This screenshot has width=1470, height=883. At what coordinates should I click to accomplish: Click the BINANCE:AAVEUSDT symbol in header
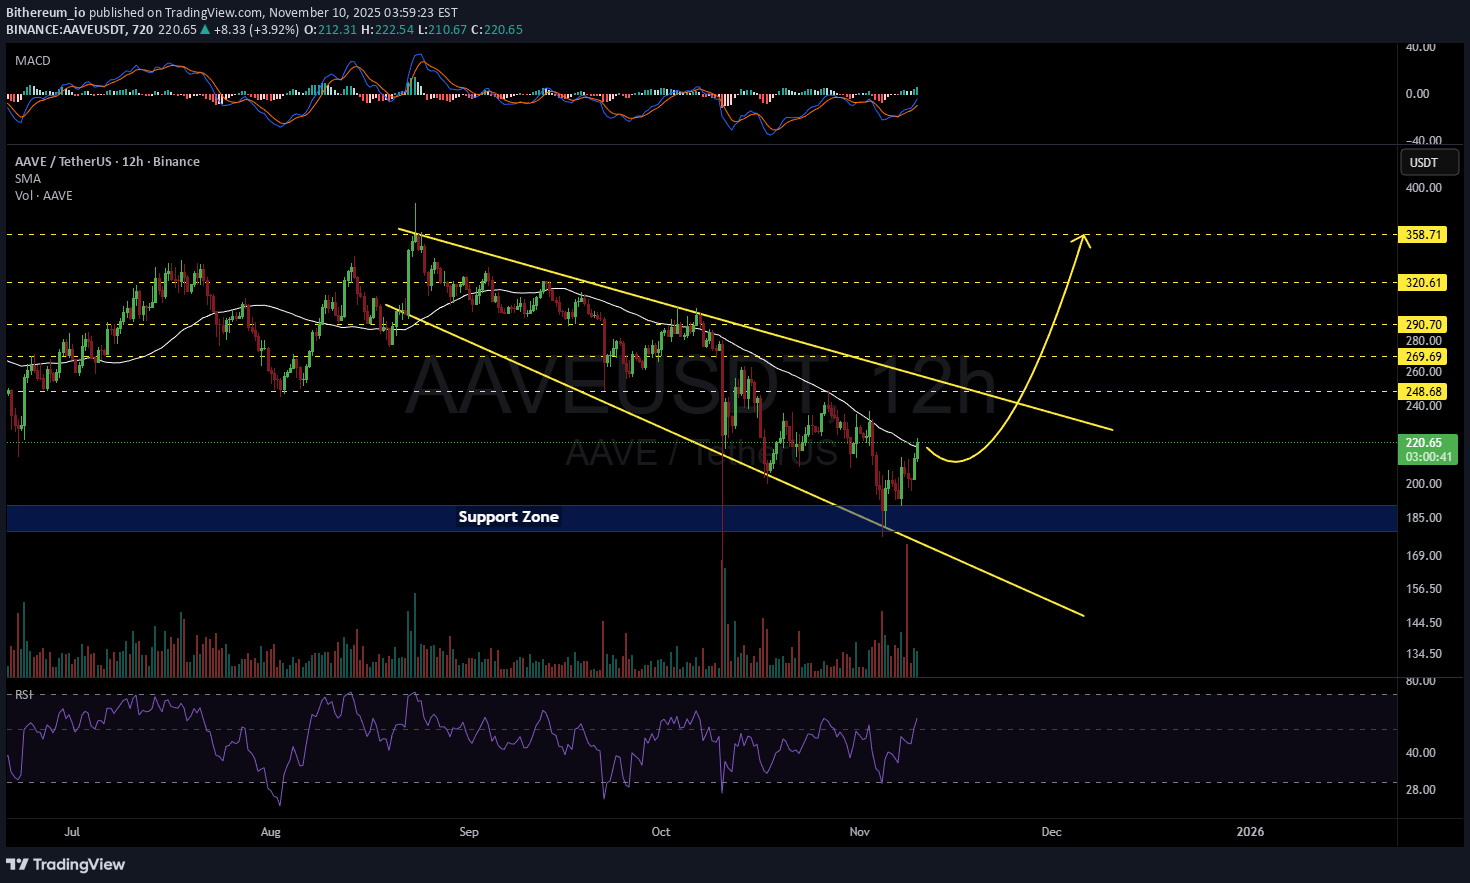pyautogui.click(x=66, y=30)
